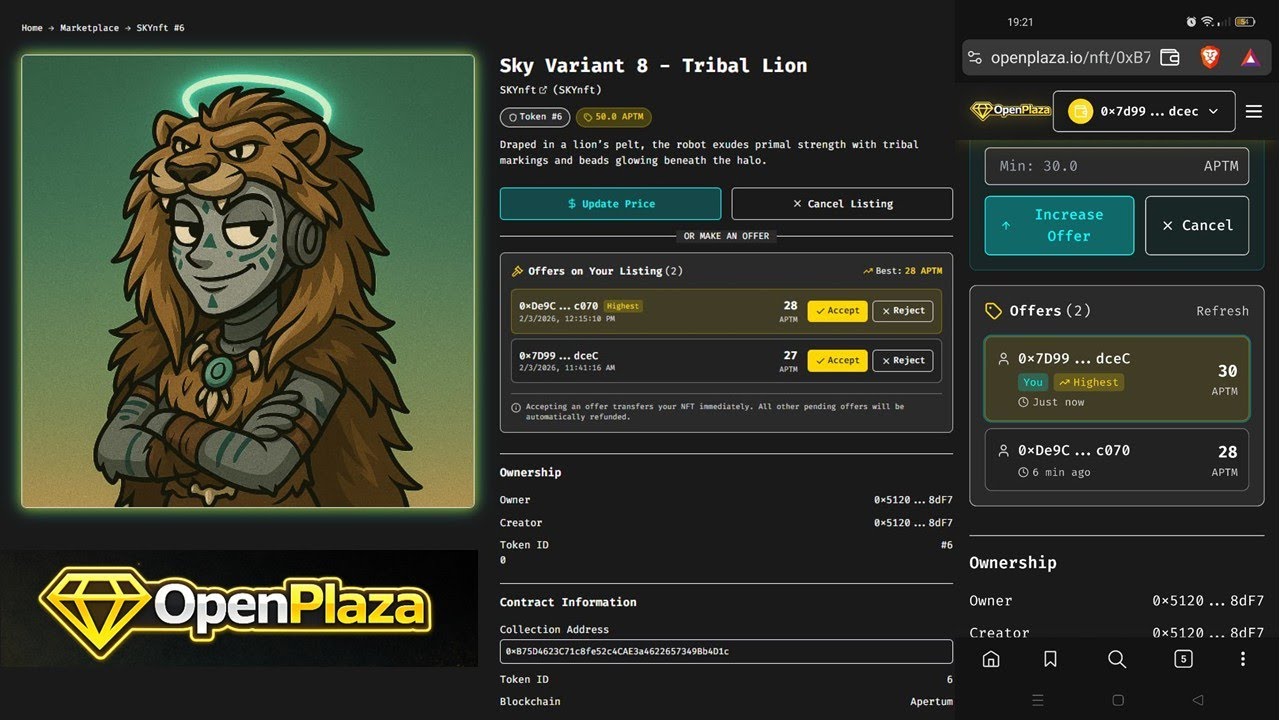Click the Update Price button
The image size is (1280, 720).
point(610,204)
